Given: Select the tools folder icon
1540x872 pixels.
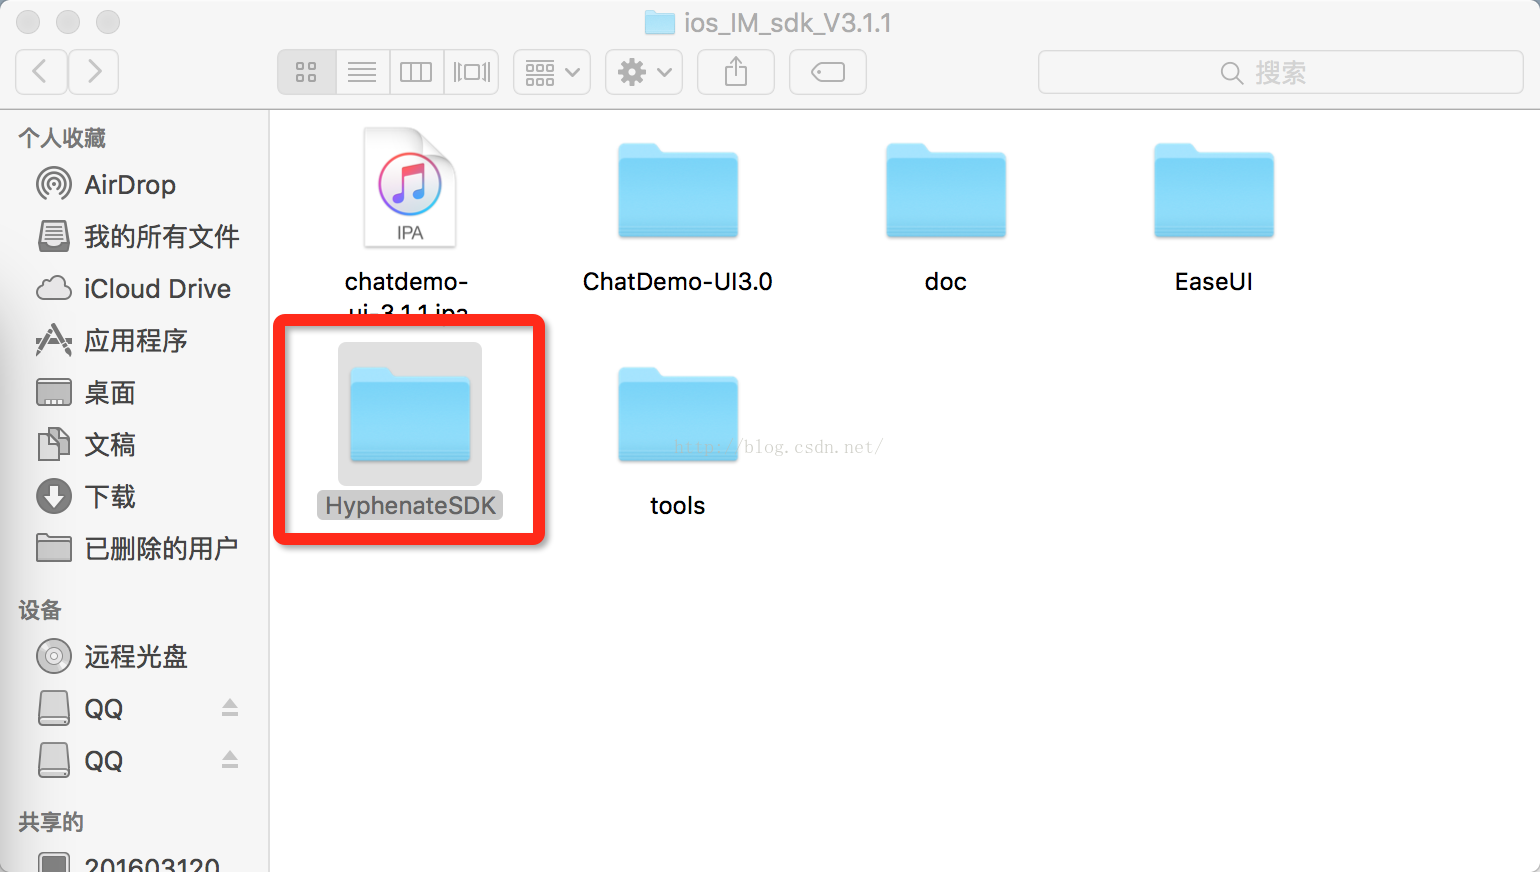Looking at the screenshot, I should (678, 414).
